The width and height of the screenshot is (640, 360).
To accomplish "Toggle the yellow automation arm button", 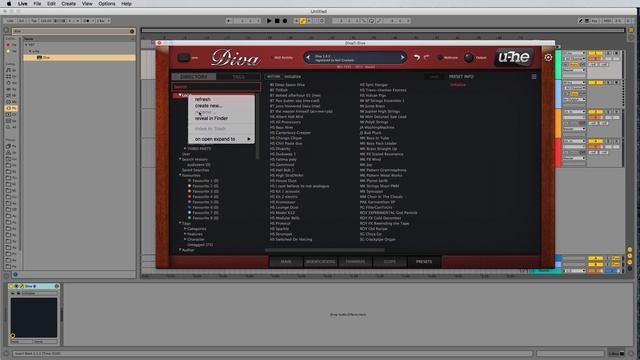I will [302, 21].
